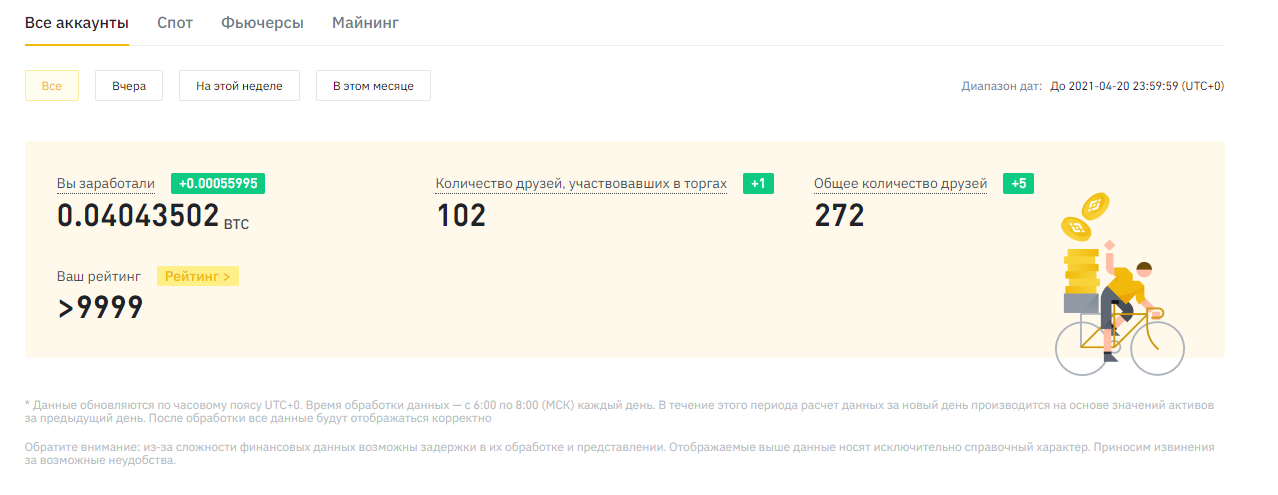Go to the Все аккаунты tab
Screen dimensions: 1278x495
[77, 22]
